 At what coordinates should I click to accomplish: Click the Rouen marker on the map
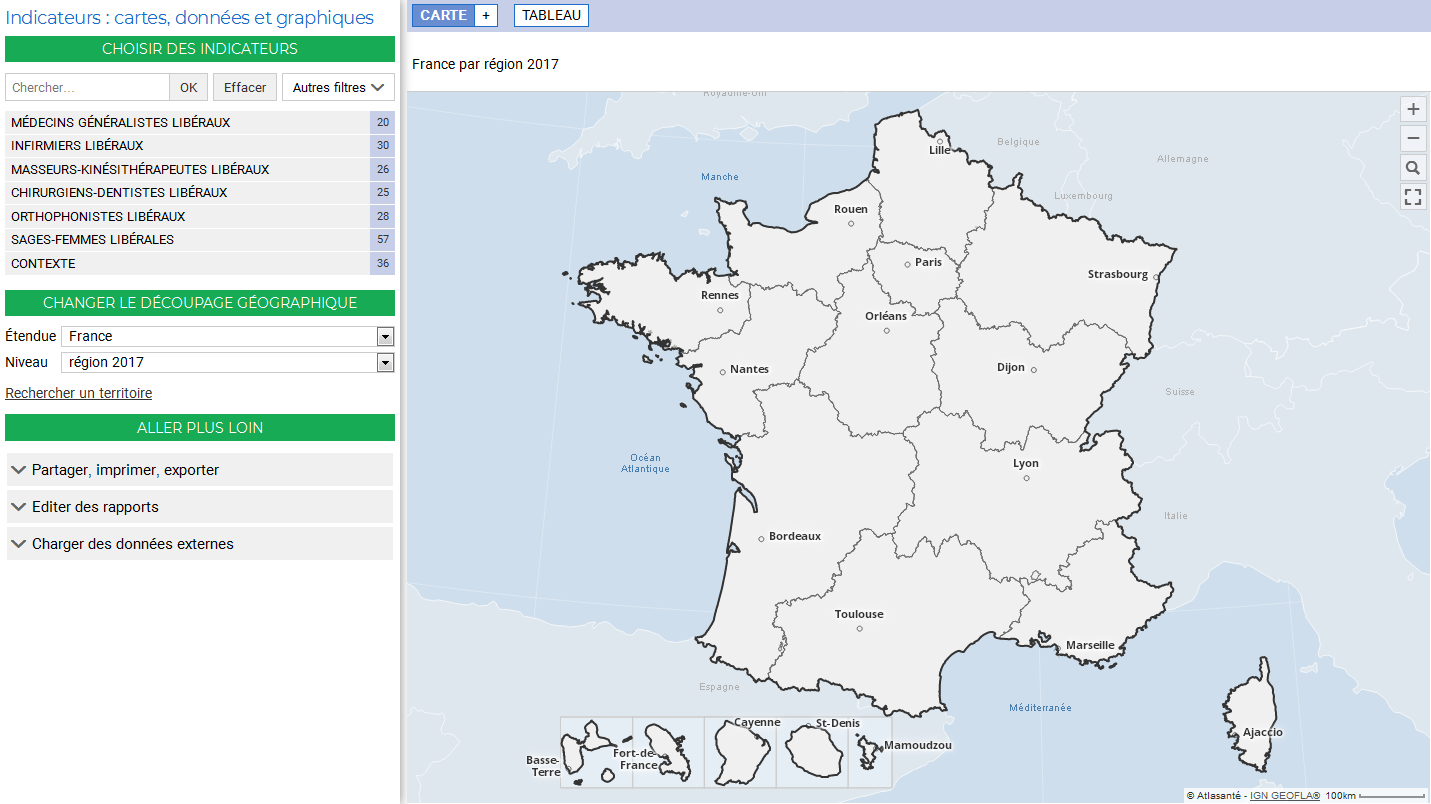(851, 223)
